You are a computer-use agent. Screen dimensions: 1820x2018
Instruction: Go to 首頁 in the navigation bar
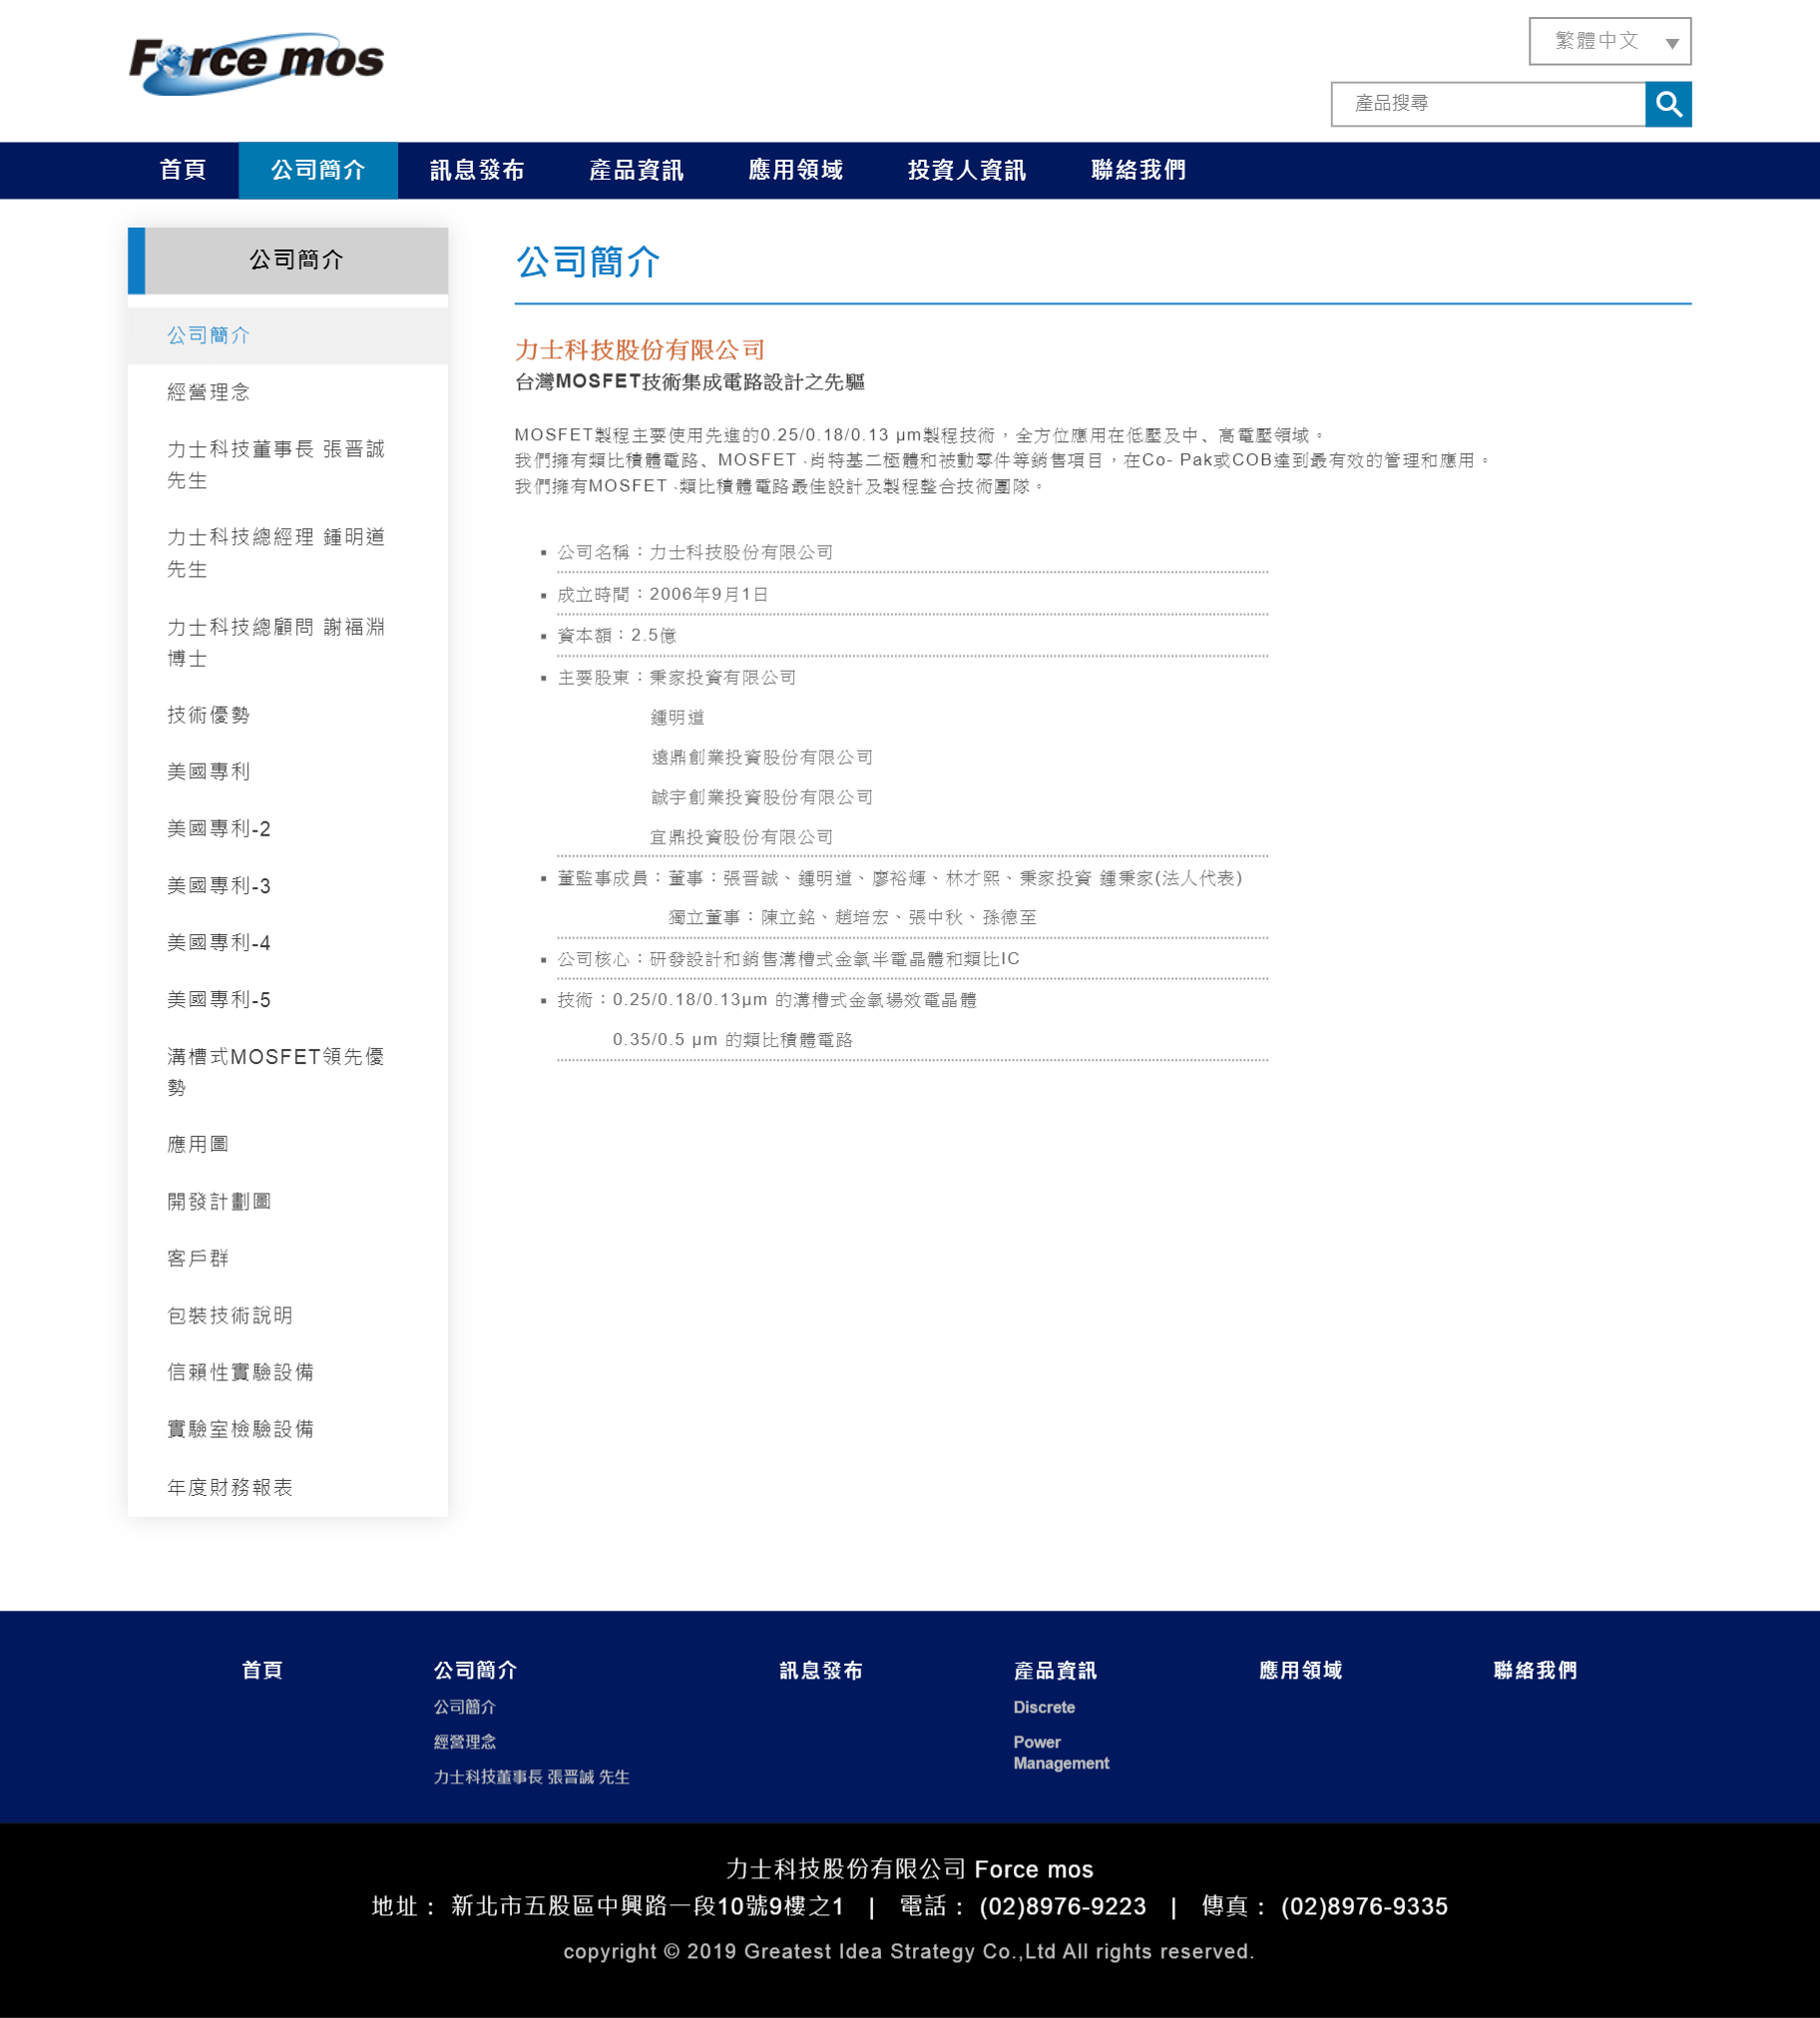183,170
